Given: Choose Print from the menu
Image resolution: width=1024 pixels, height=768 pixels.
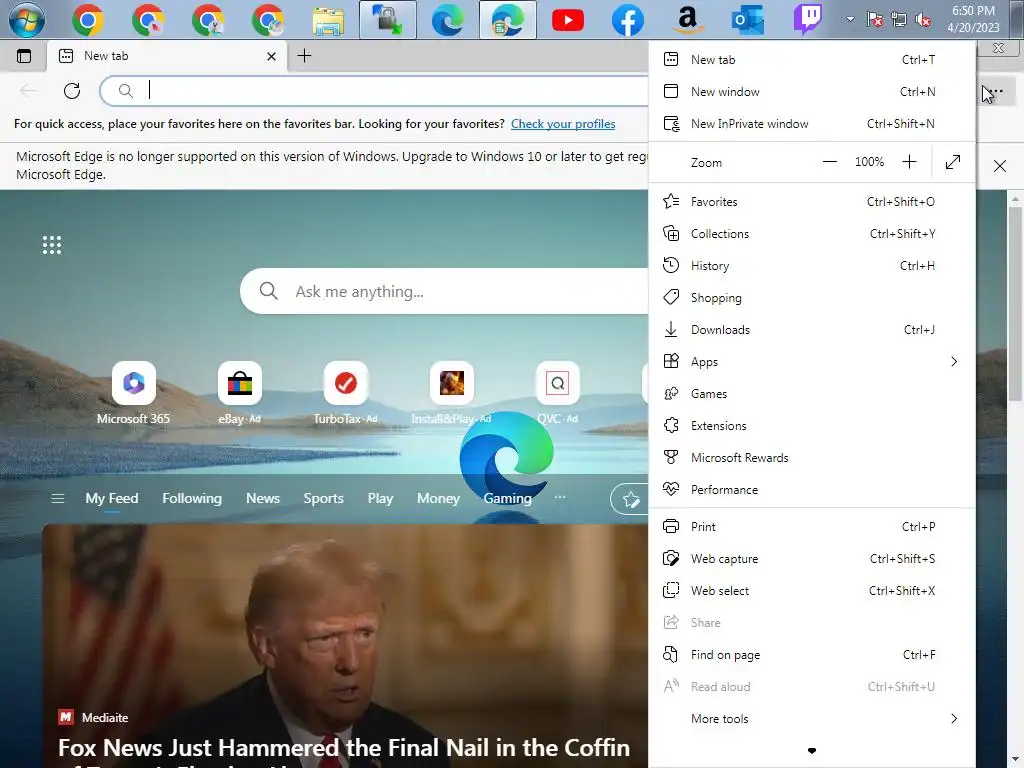Looking at the screenshot, I should coord(812,526).
